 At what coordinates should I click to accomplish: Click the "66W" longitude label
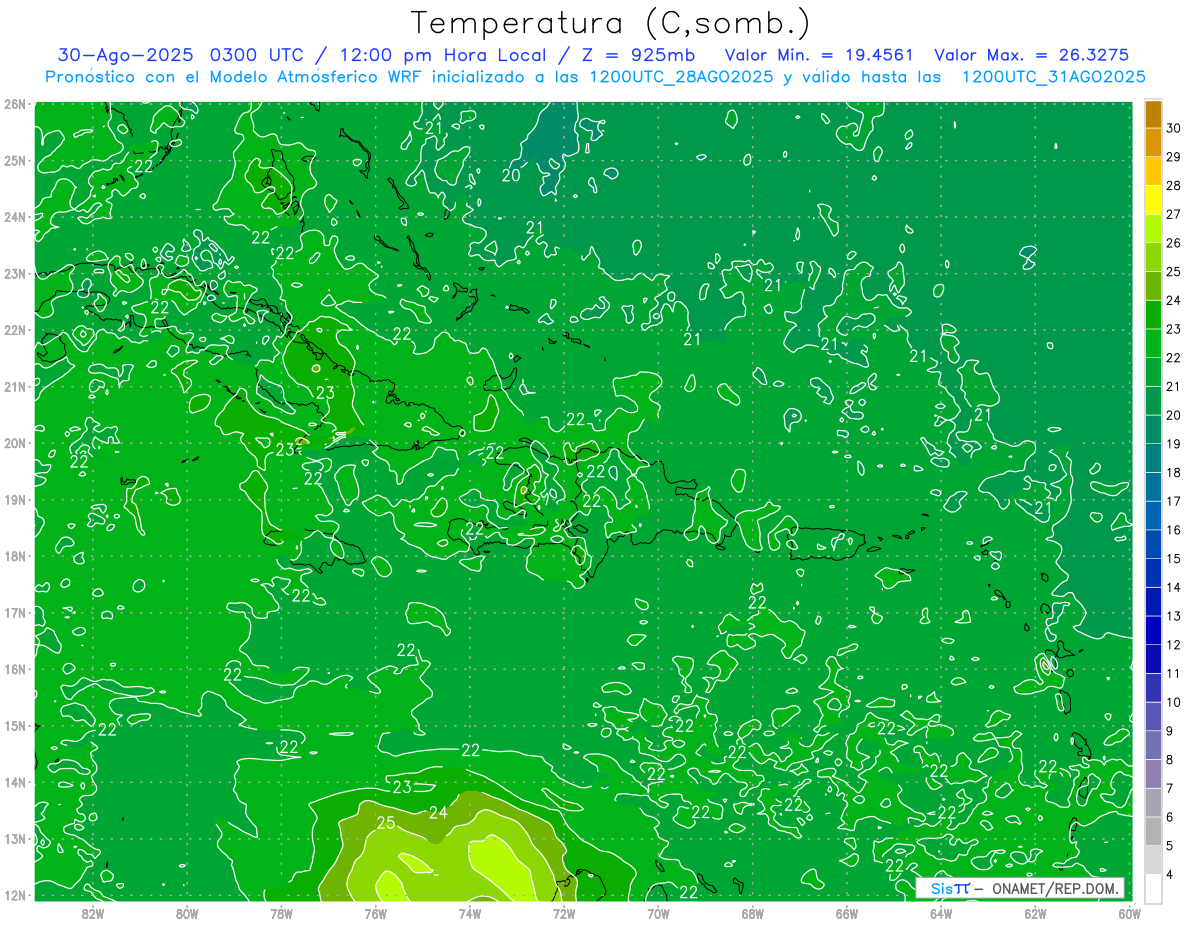pyautogui.click(x=847, y=912)
